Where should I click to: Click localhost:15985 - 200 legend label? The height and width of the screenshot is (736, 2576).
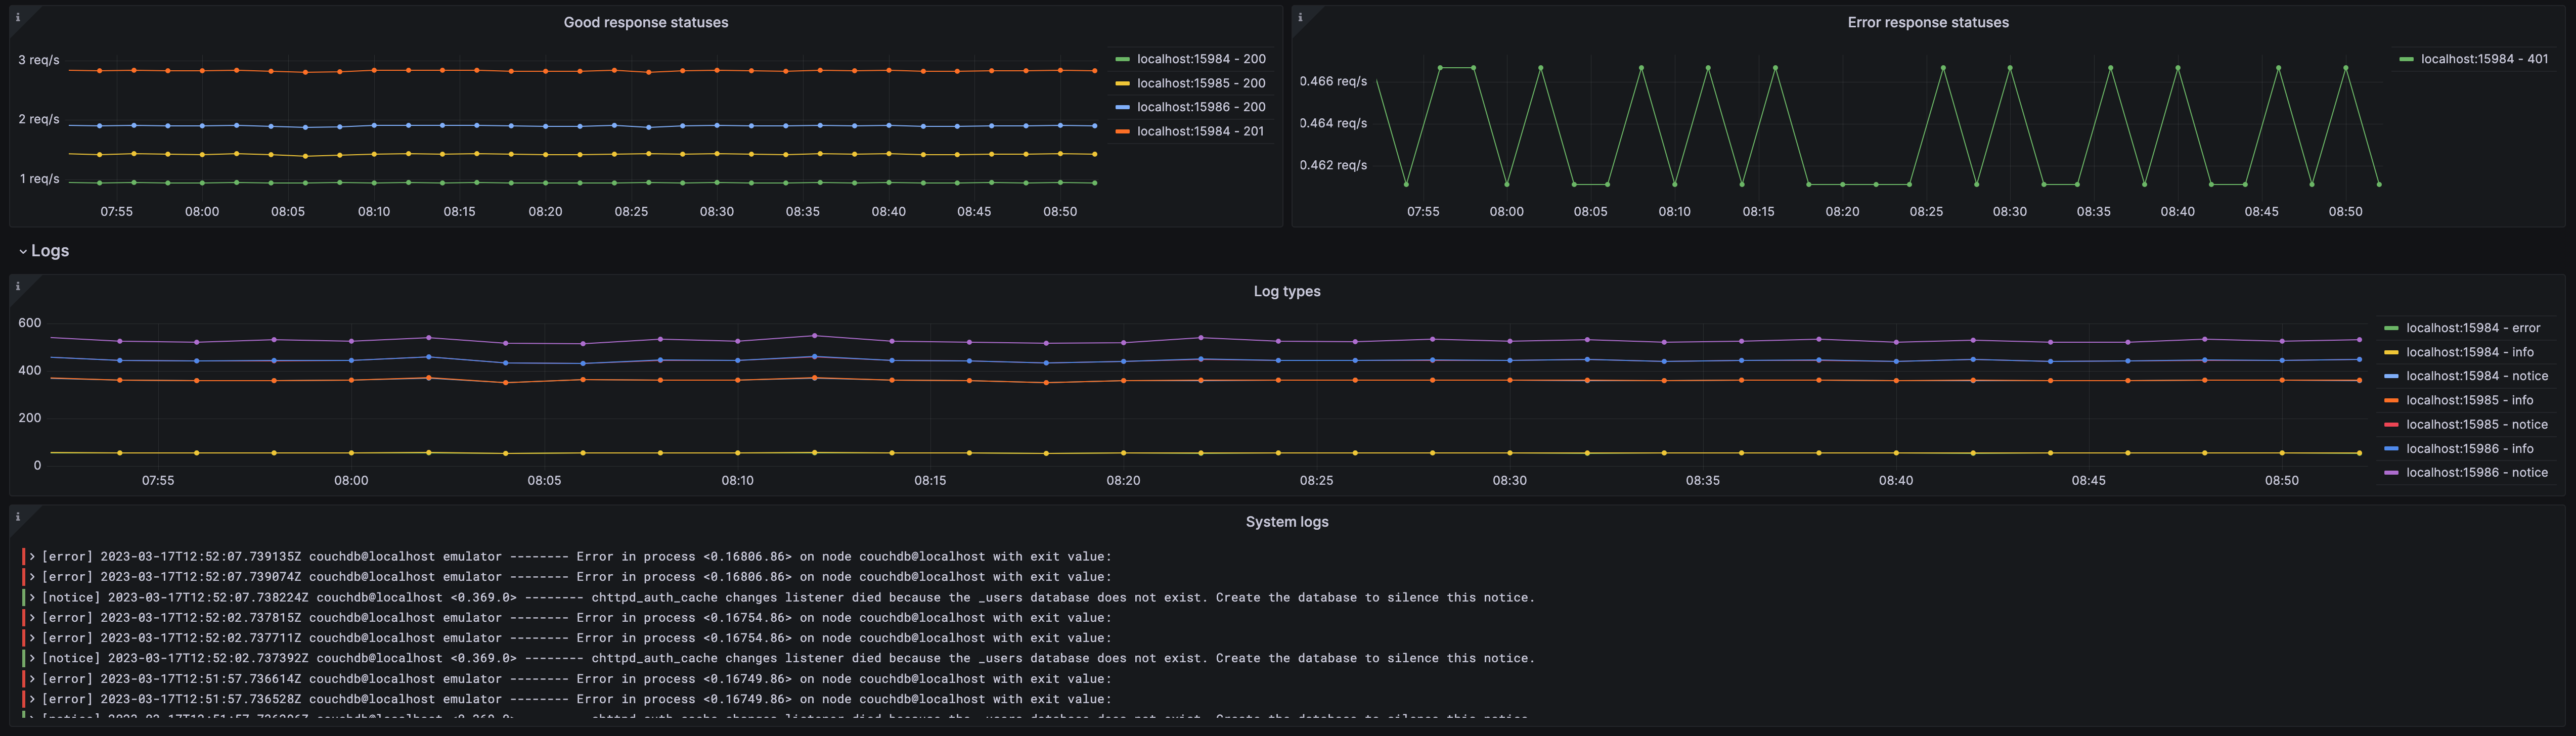(x=1200, y=83)
